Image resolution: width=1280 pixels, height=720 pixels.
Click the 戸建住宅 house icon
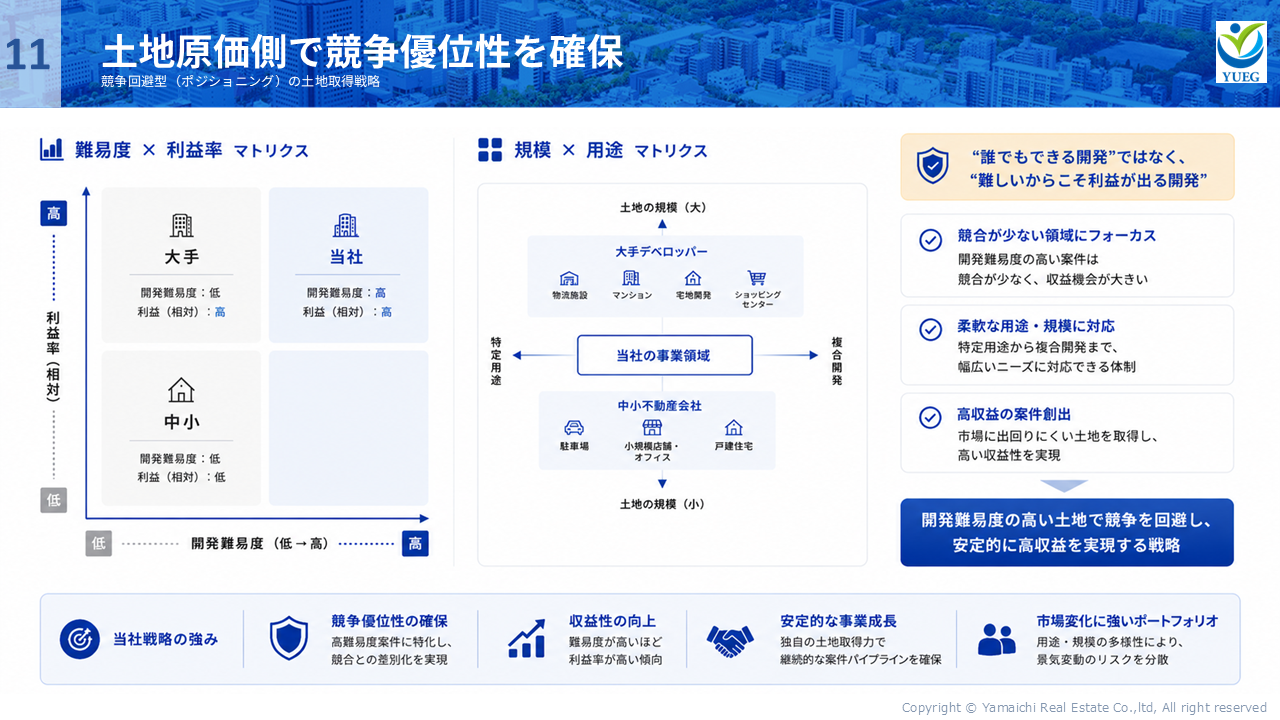click(x=734, y=427)
